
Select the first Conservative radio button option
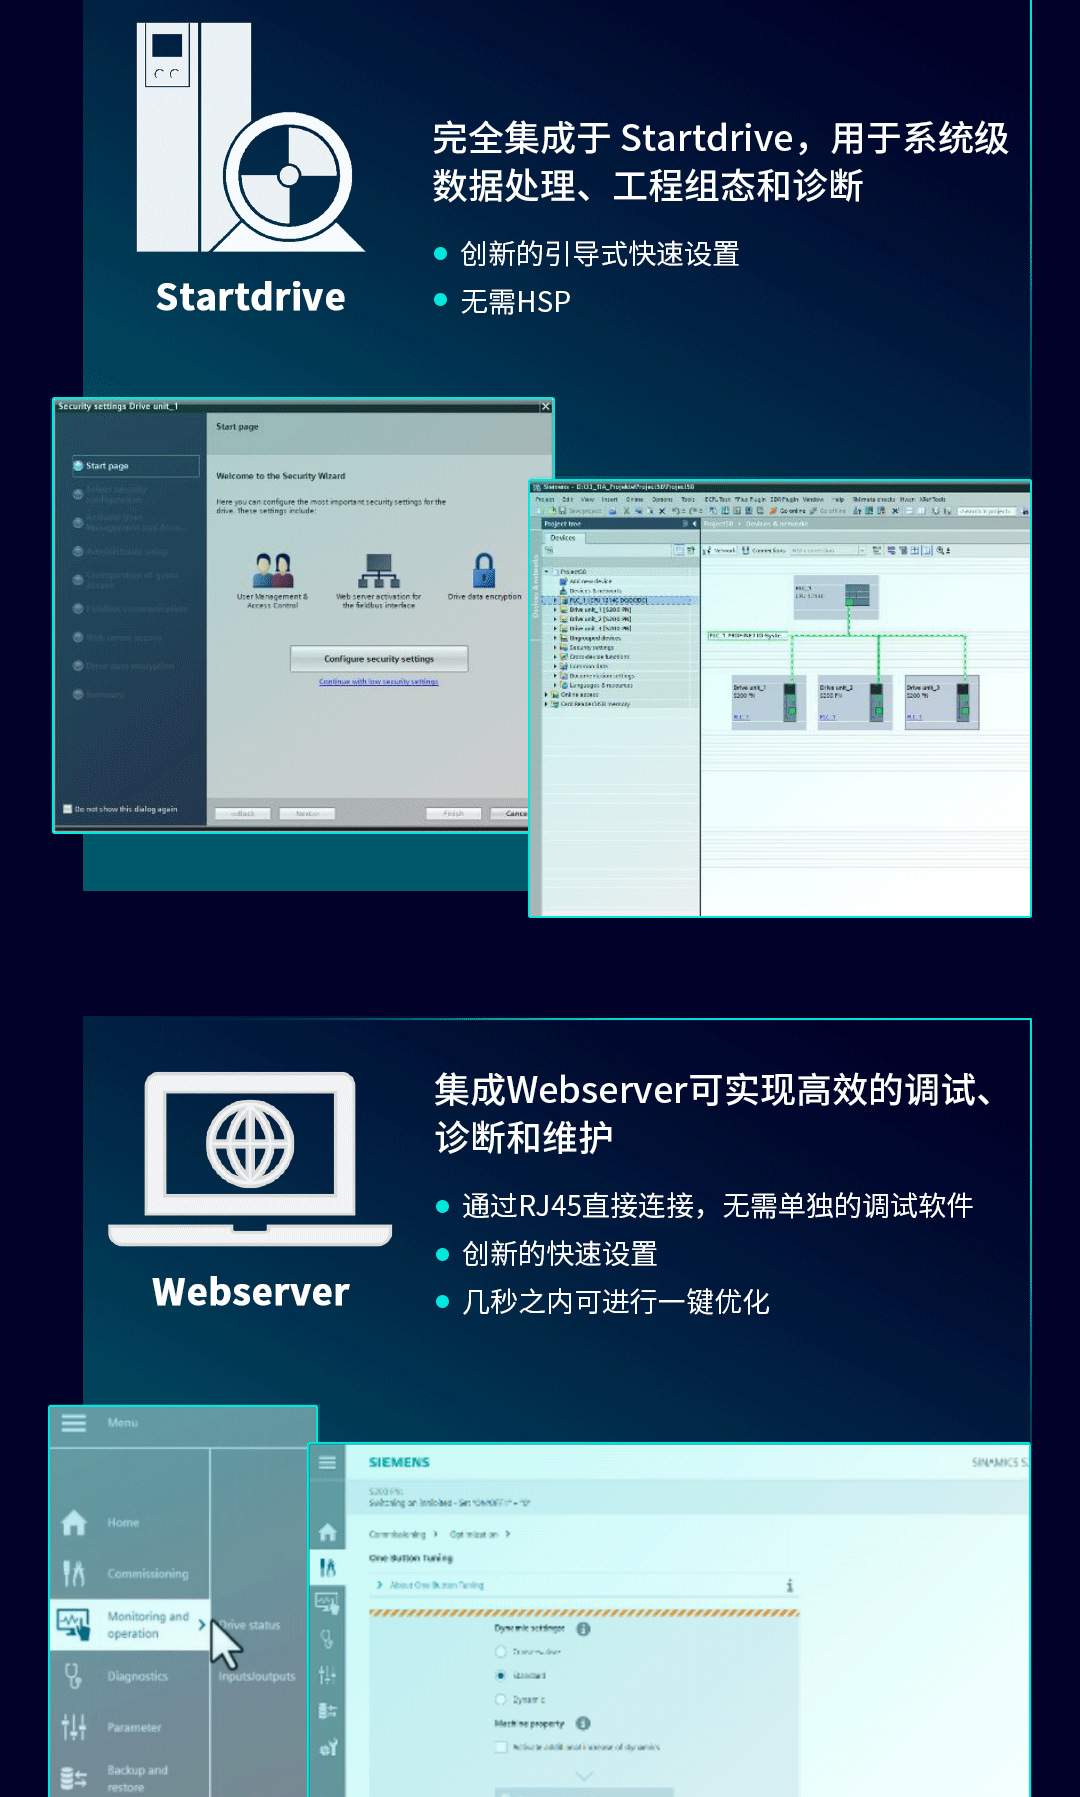501,1651
